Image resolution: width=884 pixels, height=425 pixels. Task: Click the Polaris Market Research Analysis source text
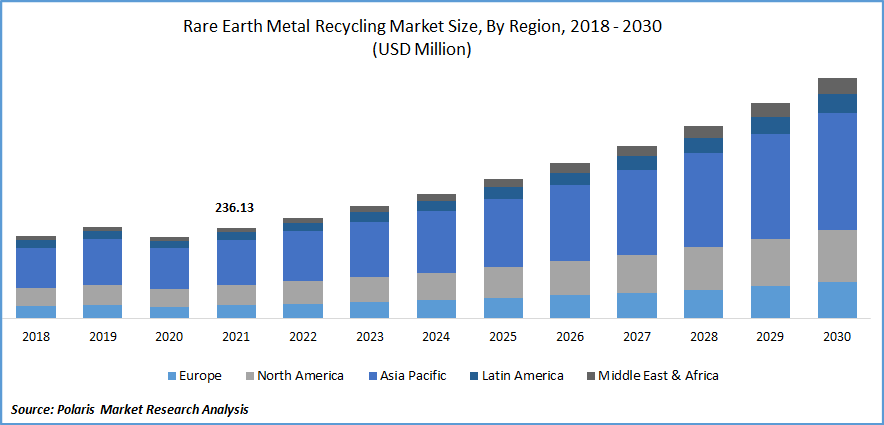pyautogui.click(x=129, y=410)
